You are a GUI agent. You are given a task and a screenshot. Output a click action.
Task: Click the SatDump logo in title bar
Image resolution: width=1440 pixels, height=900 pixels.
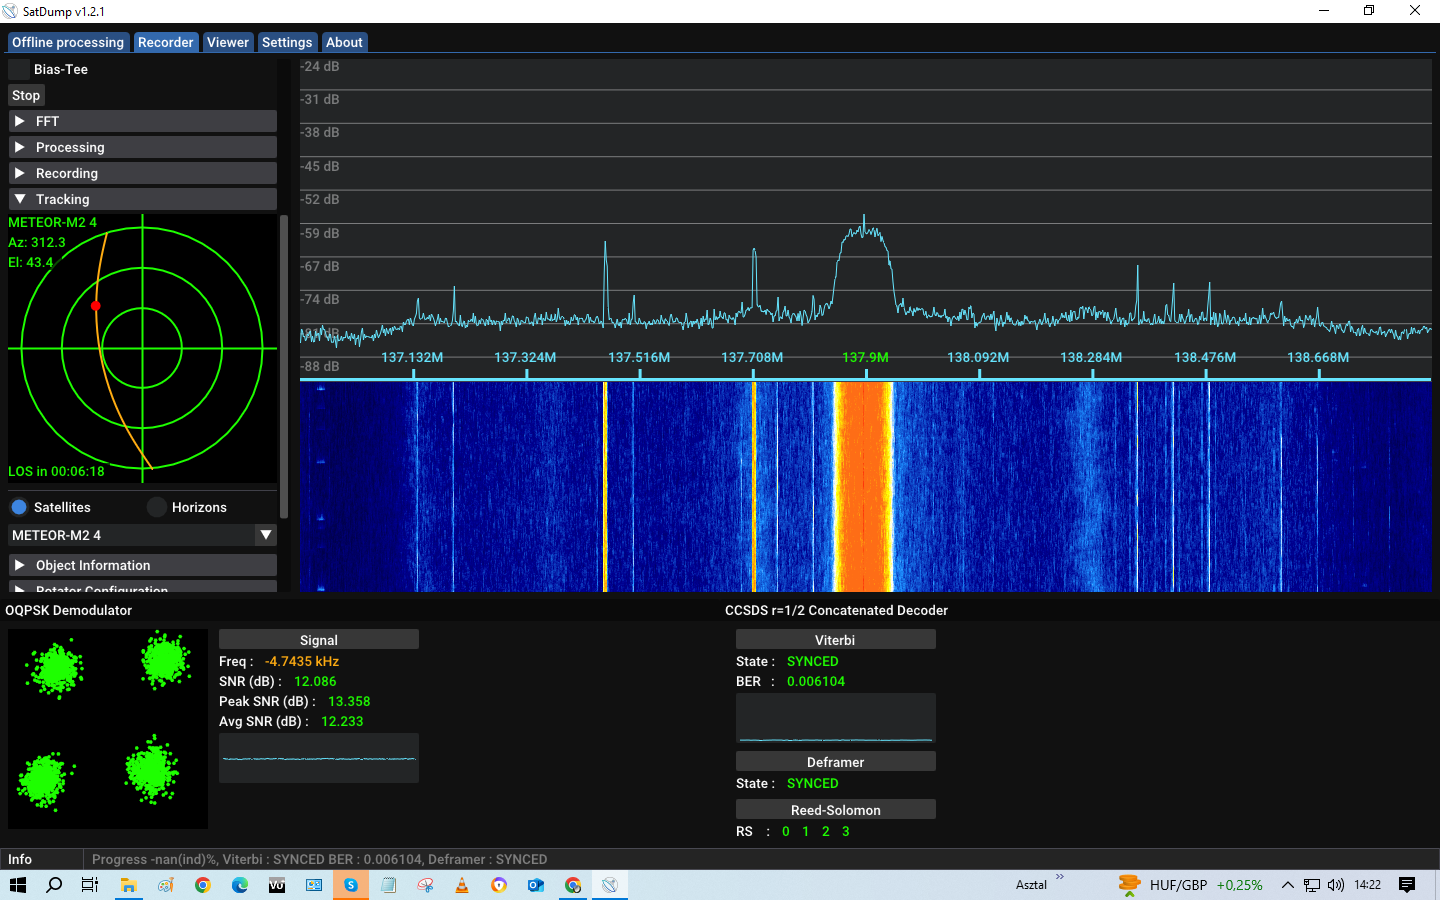10,11
